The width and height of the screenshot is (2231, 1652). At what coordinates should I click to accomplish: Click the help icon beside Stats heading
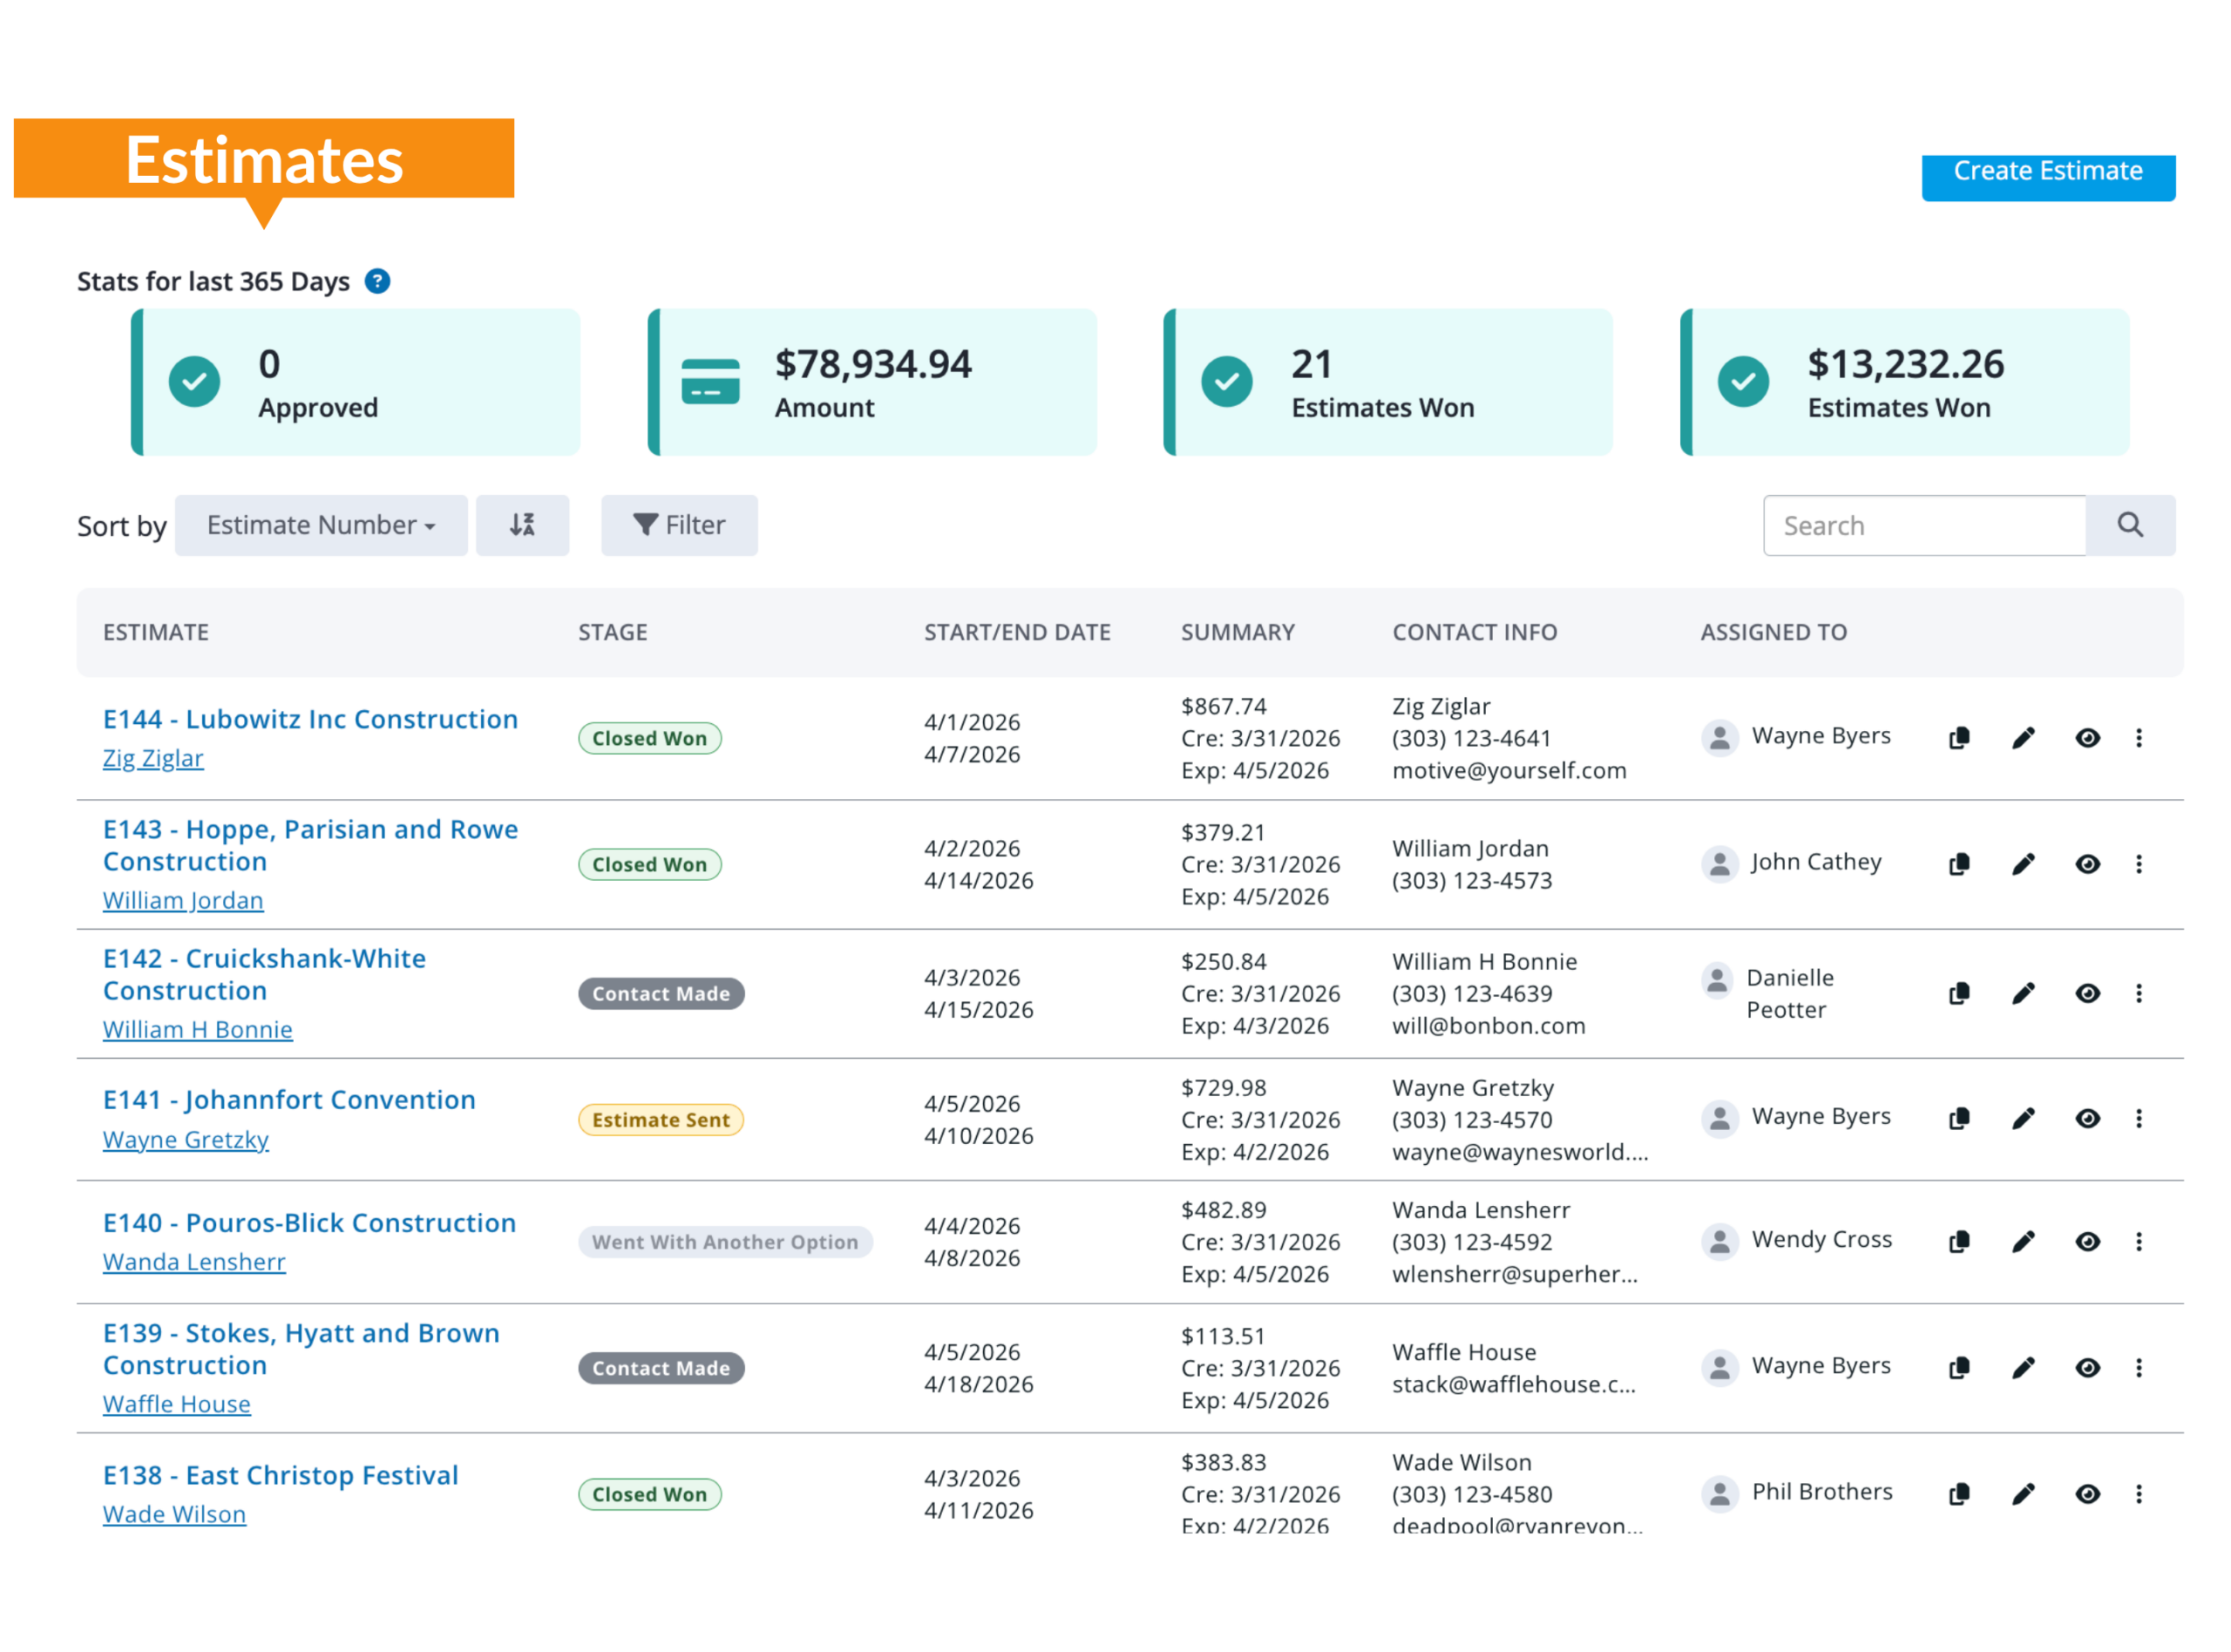coord(377,282)
